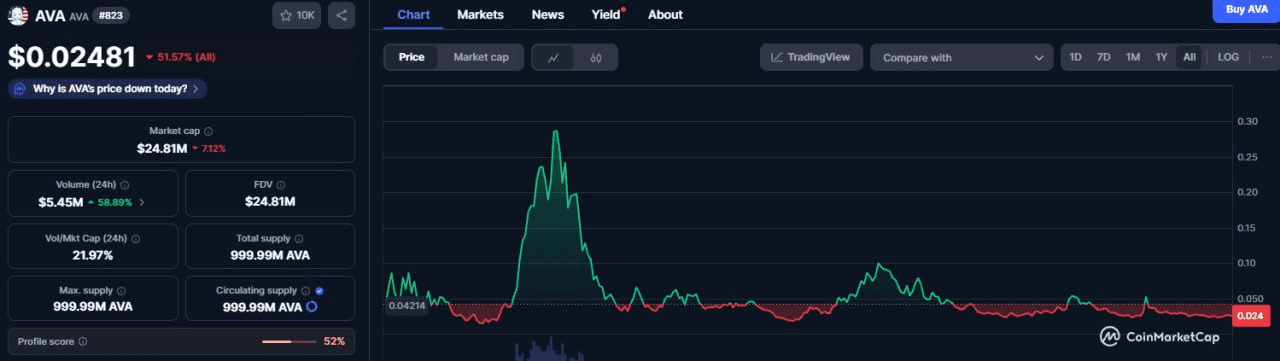Click the $0.02481 price text
Image resolution: width=1280 pixels, height=361 pixels.
point(71,56)
